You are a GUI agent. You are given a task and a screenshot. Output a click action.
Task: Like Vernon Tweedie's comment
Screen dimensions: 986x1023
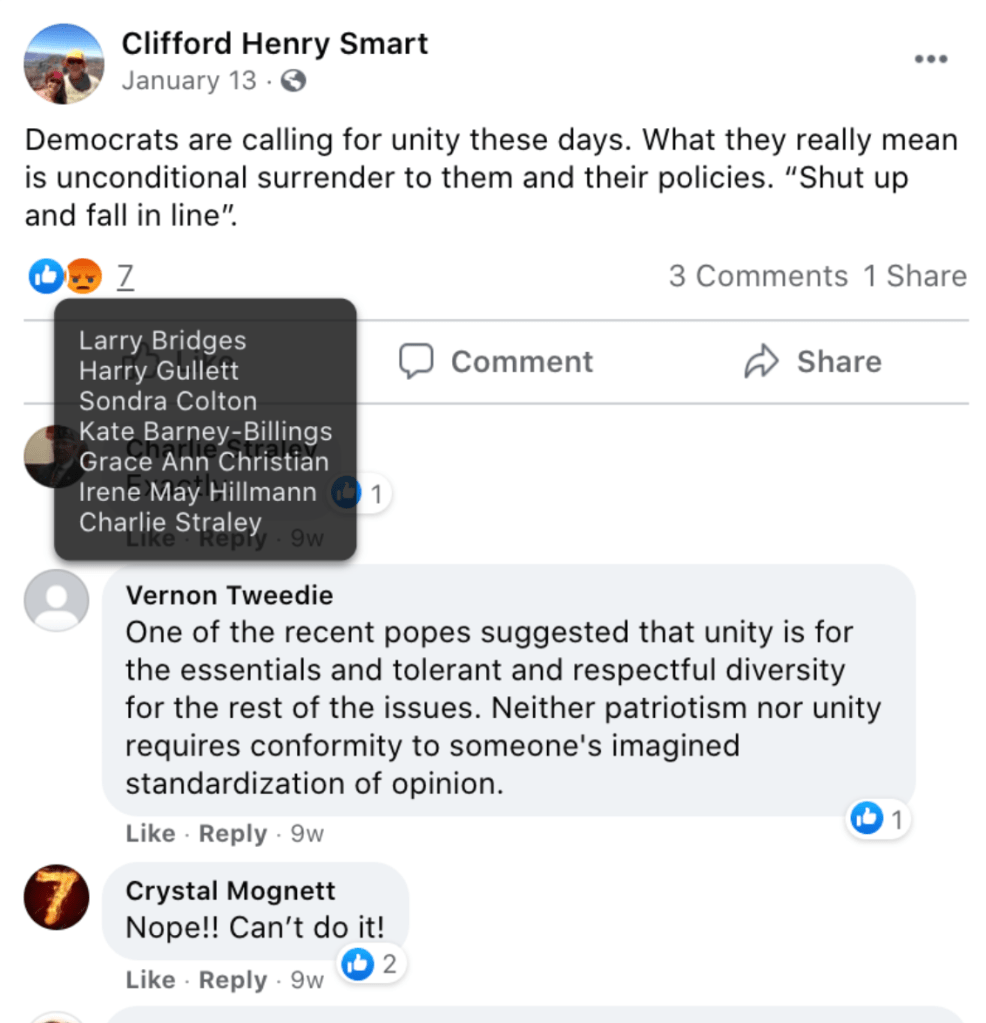(x=150, y=834)
